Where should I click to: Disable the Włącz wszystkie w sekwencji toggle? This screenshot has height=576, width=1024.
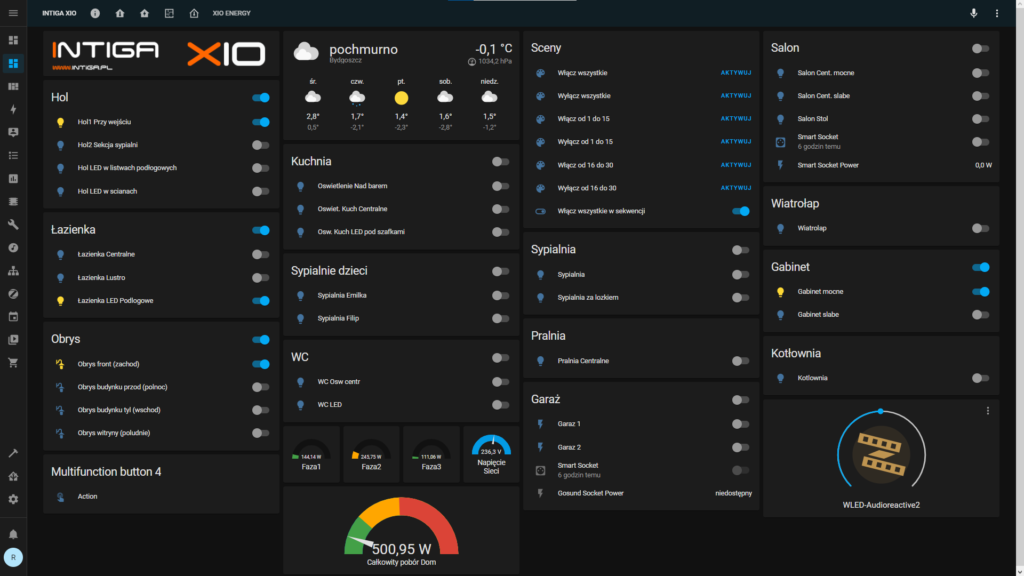tap(740, 211)
